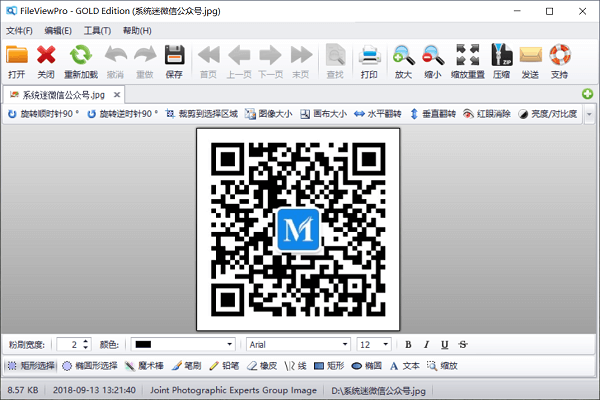This screenshot has width=600, height=400.
Task: Open the 帮助(H) menu
Action: coord(137,31)
